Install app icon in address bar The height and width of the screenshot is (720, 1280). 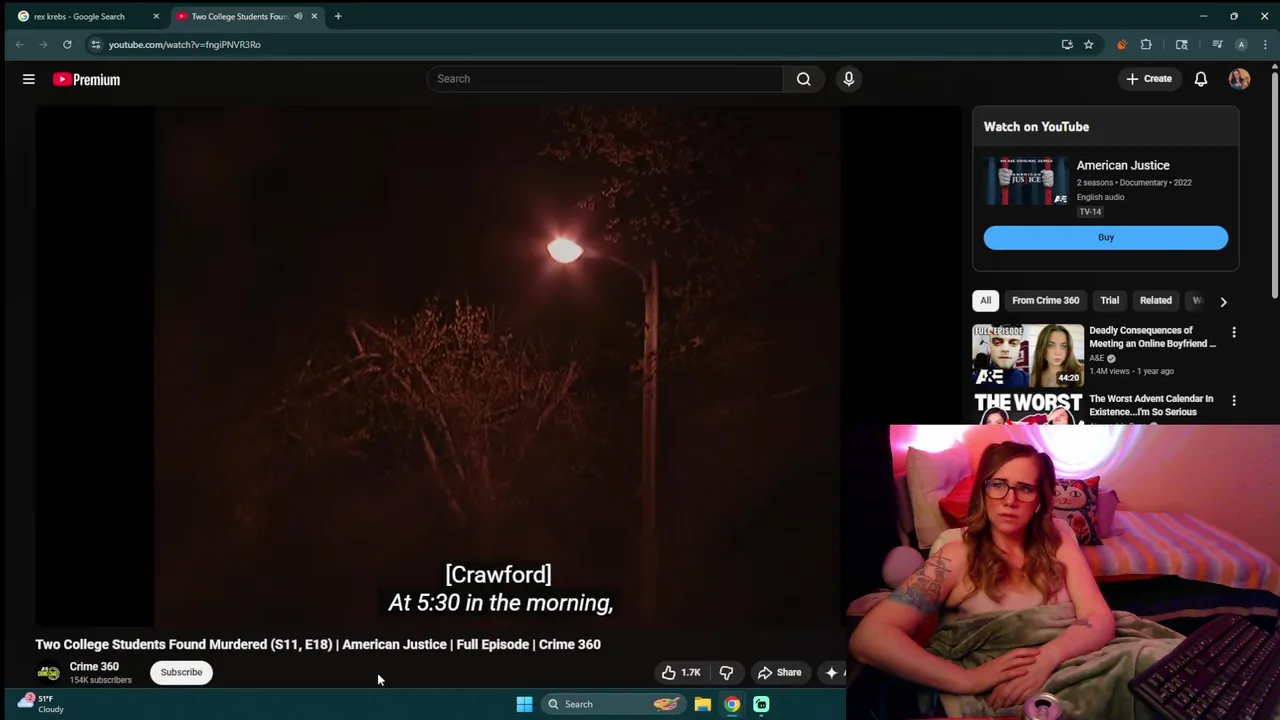coord(1067,44)
